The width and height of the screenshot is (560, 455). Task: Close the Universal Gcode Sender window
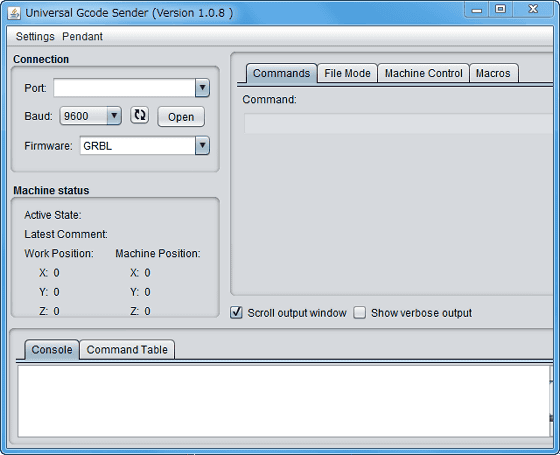533,9
